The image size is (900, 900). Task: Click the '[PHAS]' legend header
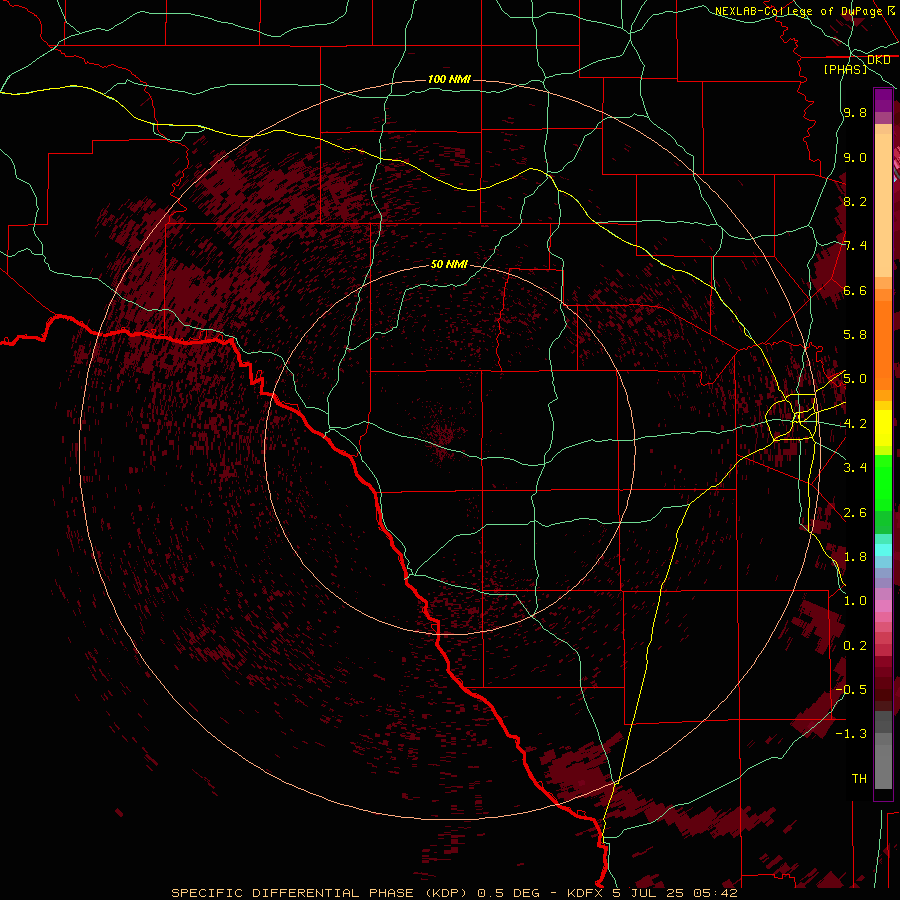845,69
